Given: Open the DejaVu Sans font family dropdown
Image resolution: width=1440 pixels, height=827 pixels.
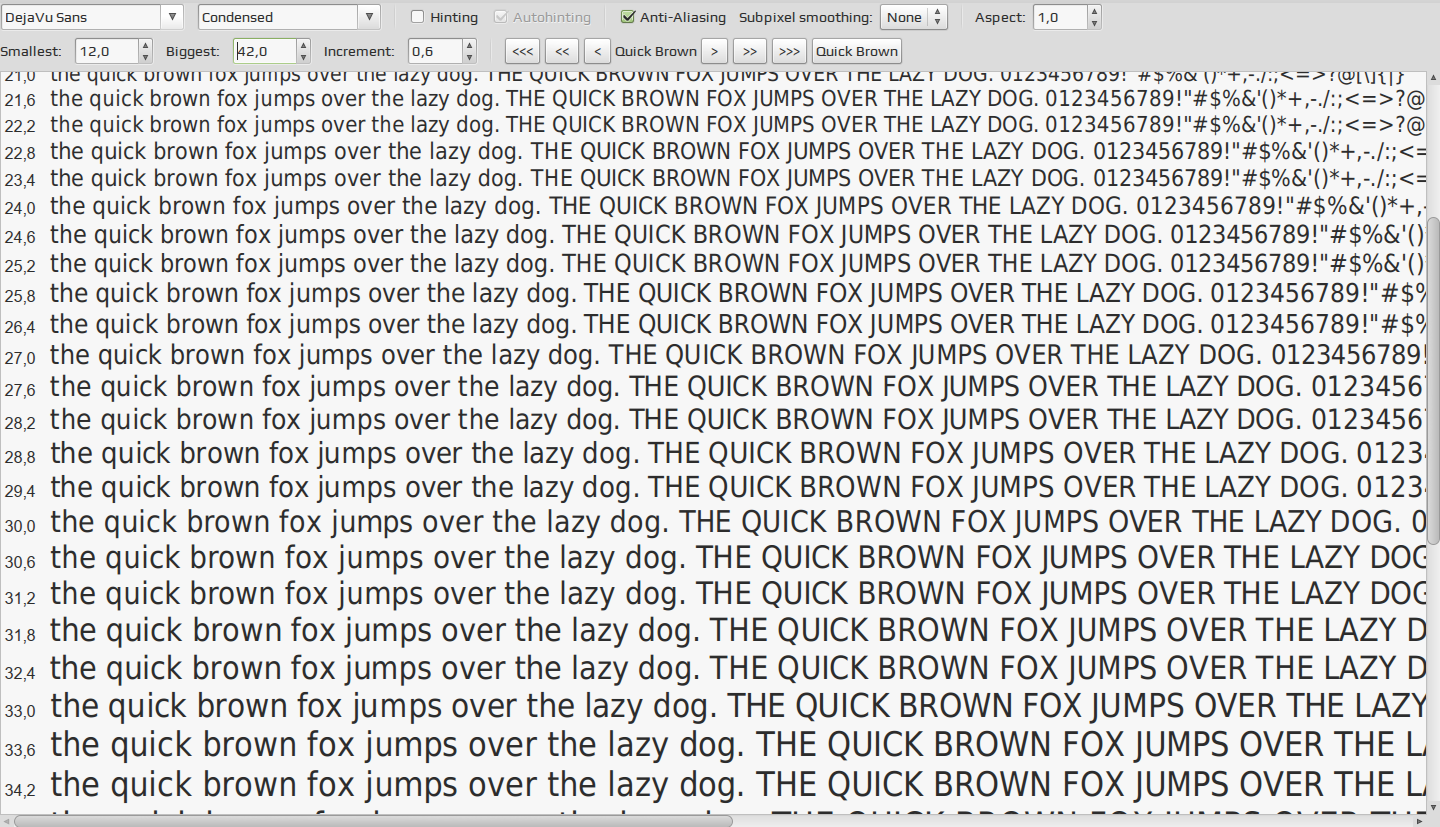Looking at the screenshot, I should 91,17.
